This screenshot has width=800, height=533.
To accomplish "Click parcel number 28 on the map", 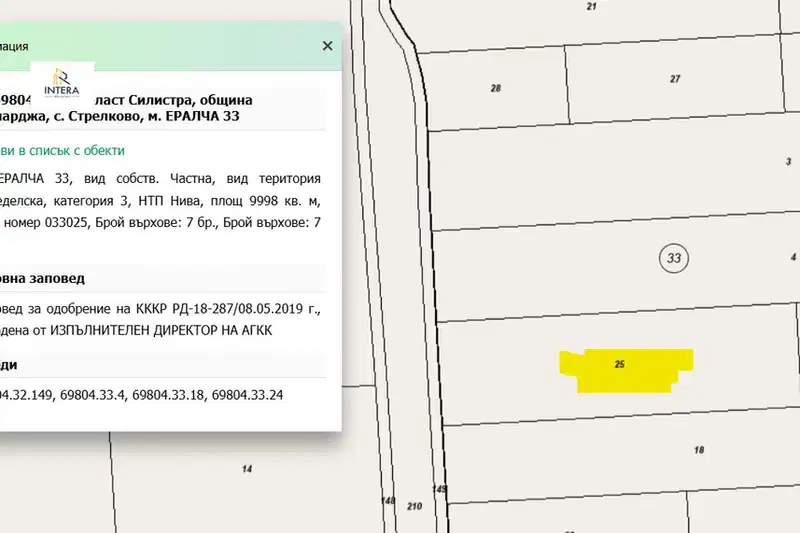I will [x=496, y=88].
